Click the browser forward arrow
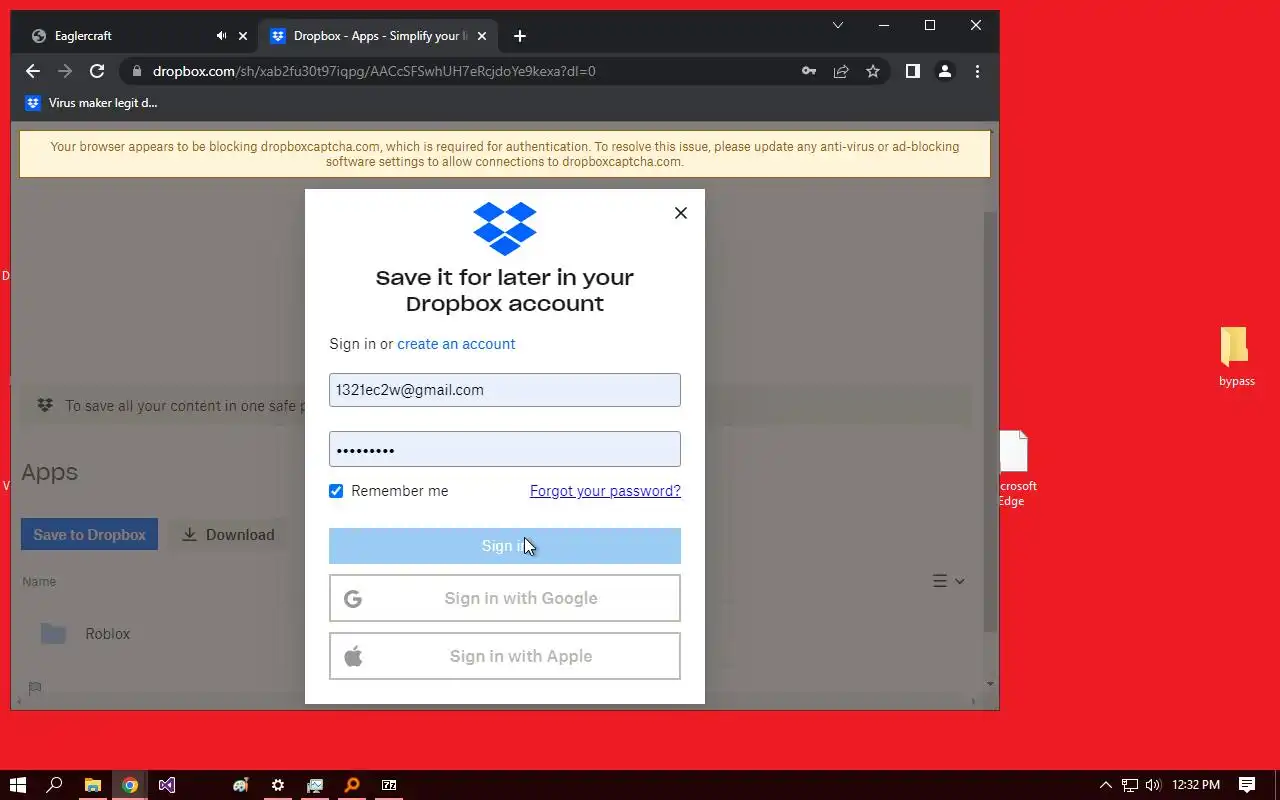Viewport: 1280px width, 800px height. click(x=65, y=71)
